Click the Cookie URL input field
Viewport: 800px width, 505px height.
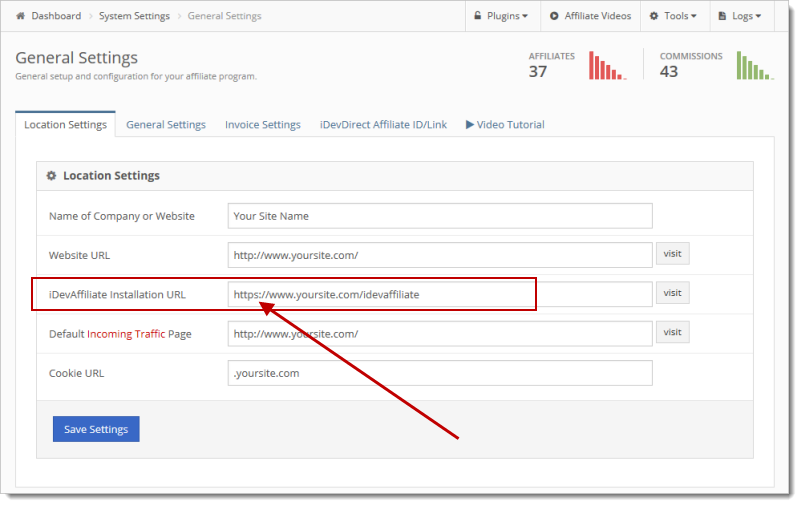click(x=440, y=373)
